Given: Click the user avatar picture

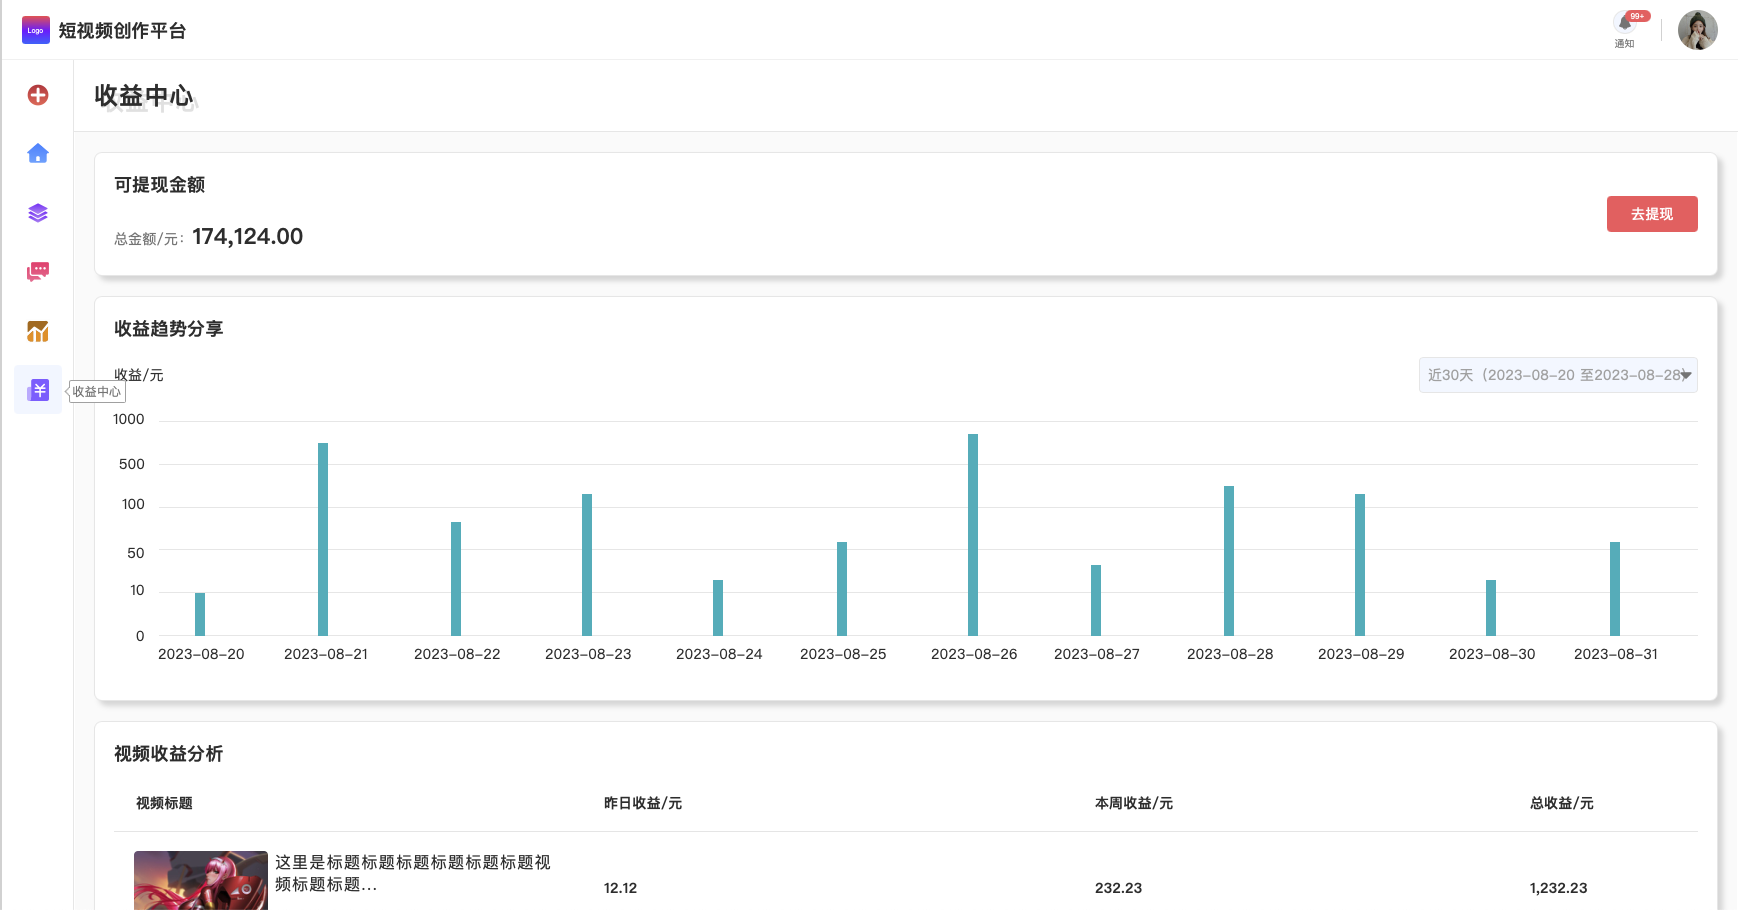Looking at the screenshot, I should 1697,30.
